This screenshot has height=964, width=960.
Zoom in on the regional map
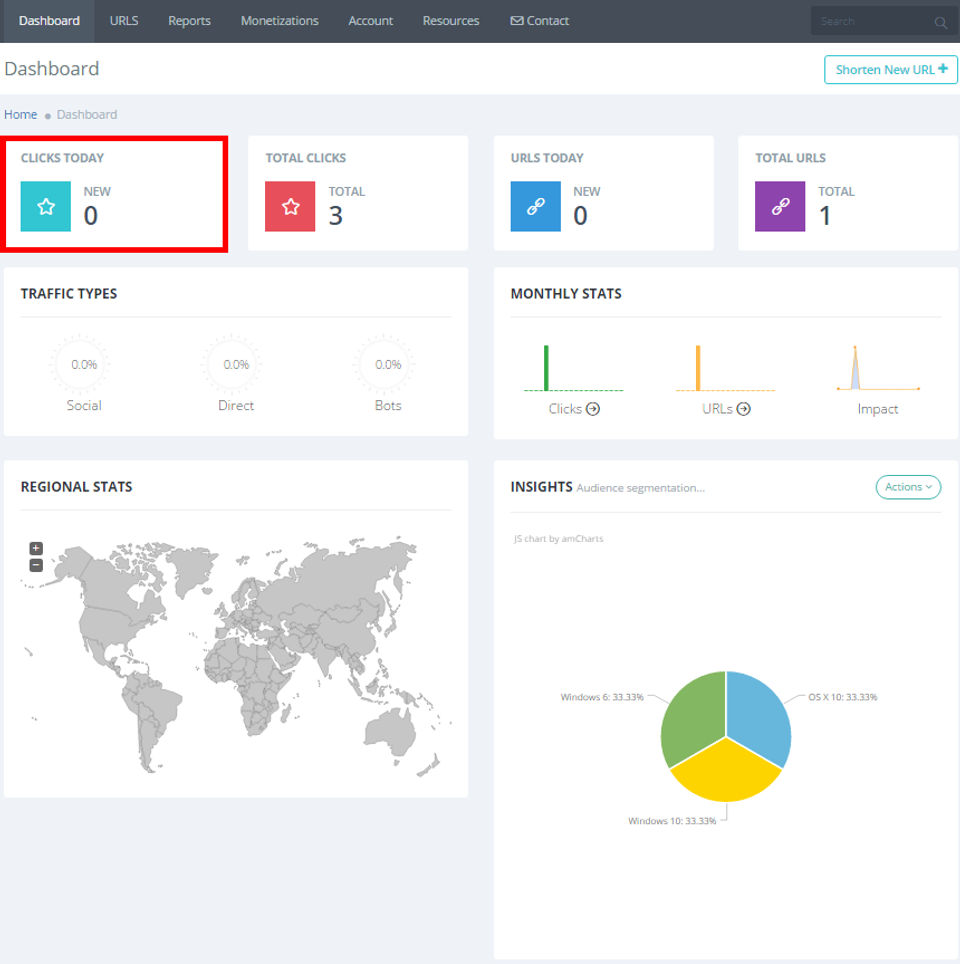[36, 548]
